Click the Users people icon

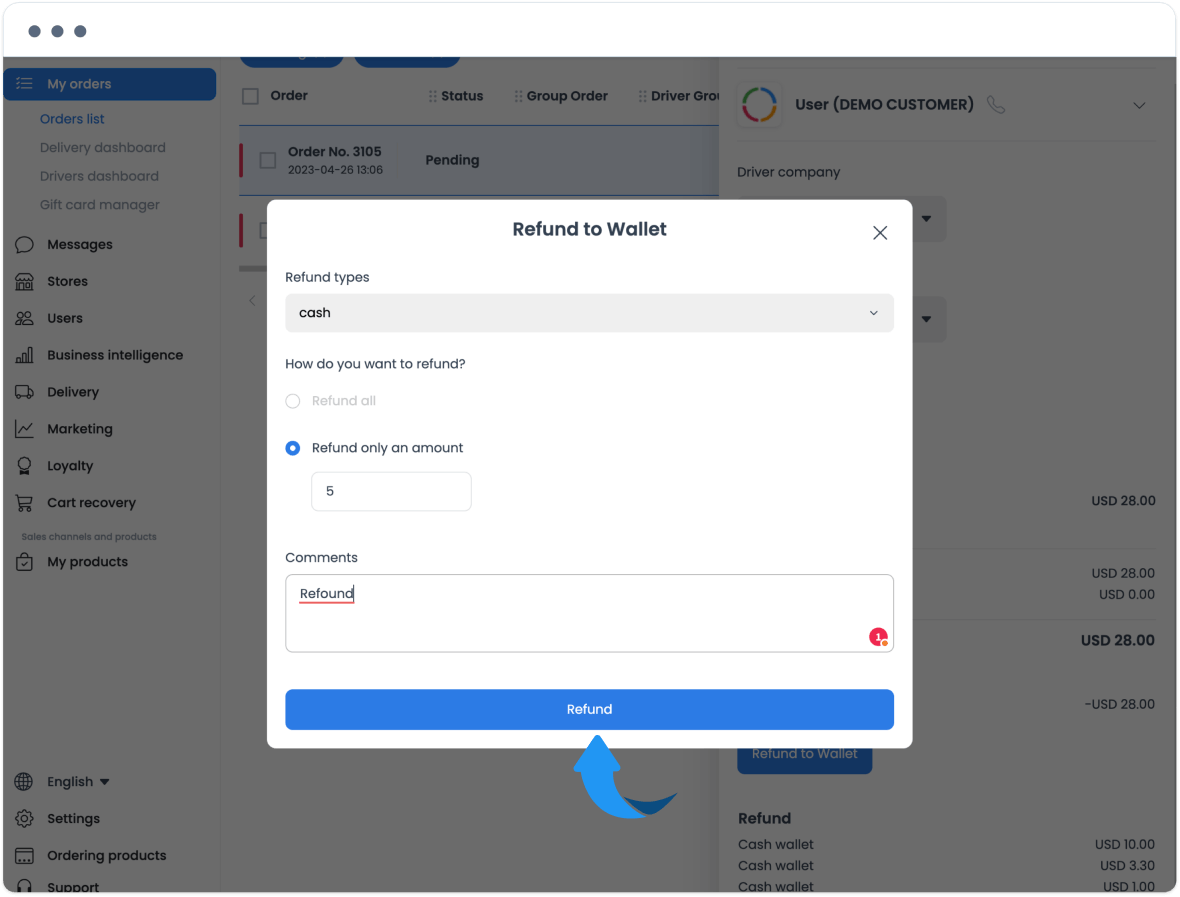24,318
